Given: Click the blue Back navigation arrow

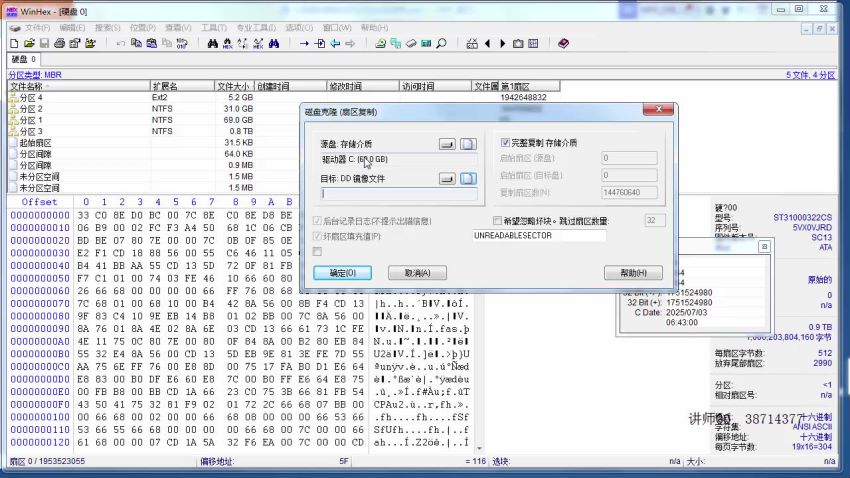Looking at the screenshot, I should [x=336, y=43].
